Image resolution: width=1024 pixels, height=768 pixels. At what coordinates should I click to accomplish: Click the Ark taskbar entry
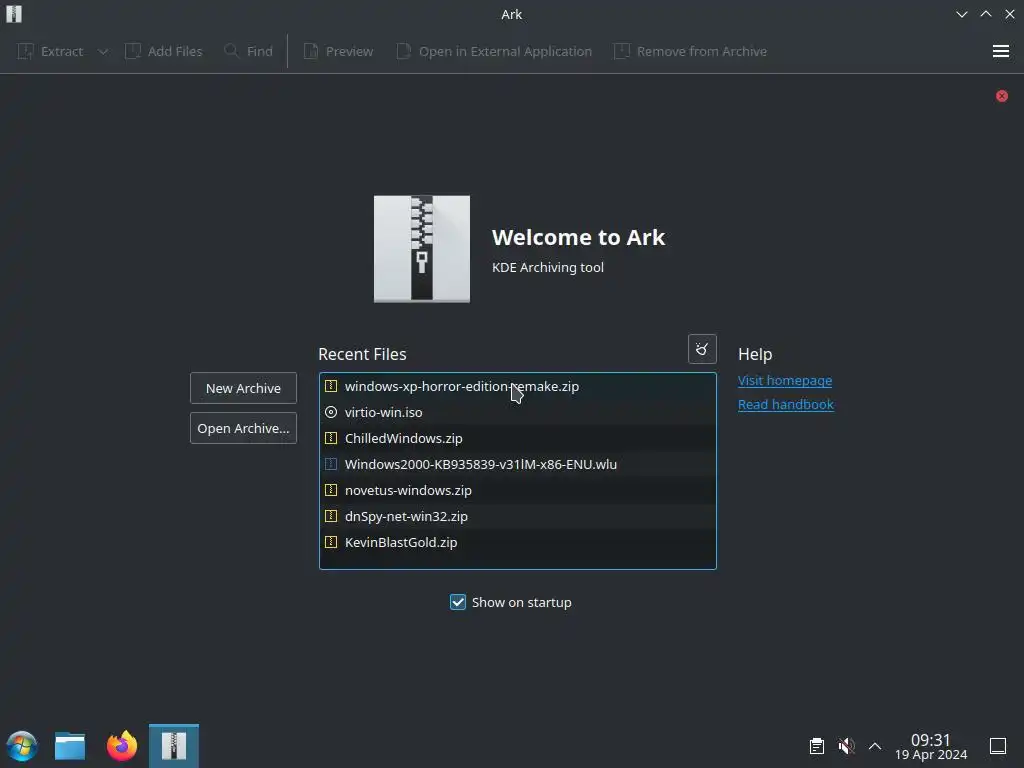coord(174,746)
